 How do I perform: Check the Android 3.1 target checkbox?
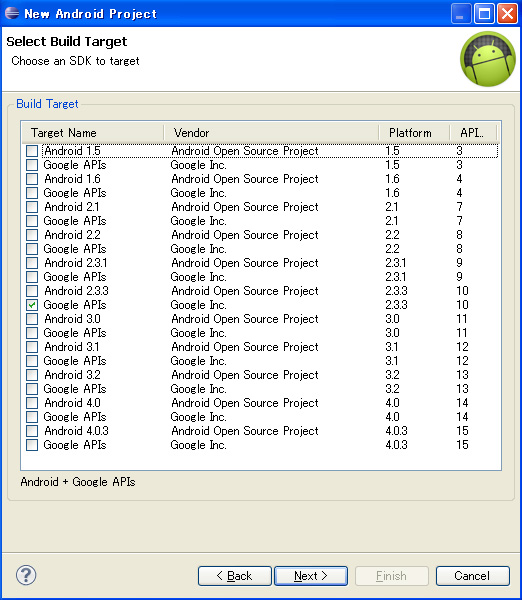click(x=32, y=347)
